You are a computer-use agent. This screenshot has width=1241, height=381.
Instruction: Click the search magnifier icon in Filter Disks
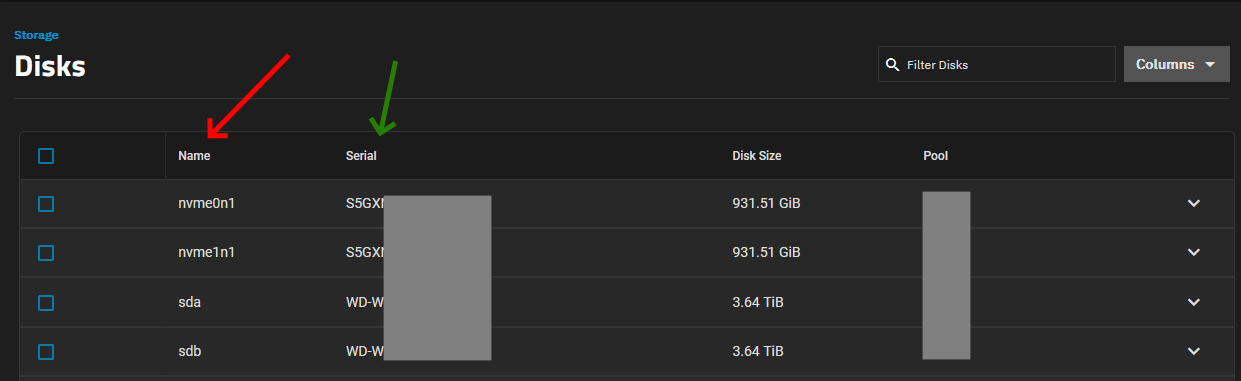[892, 65]
